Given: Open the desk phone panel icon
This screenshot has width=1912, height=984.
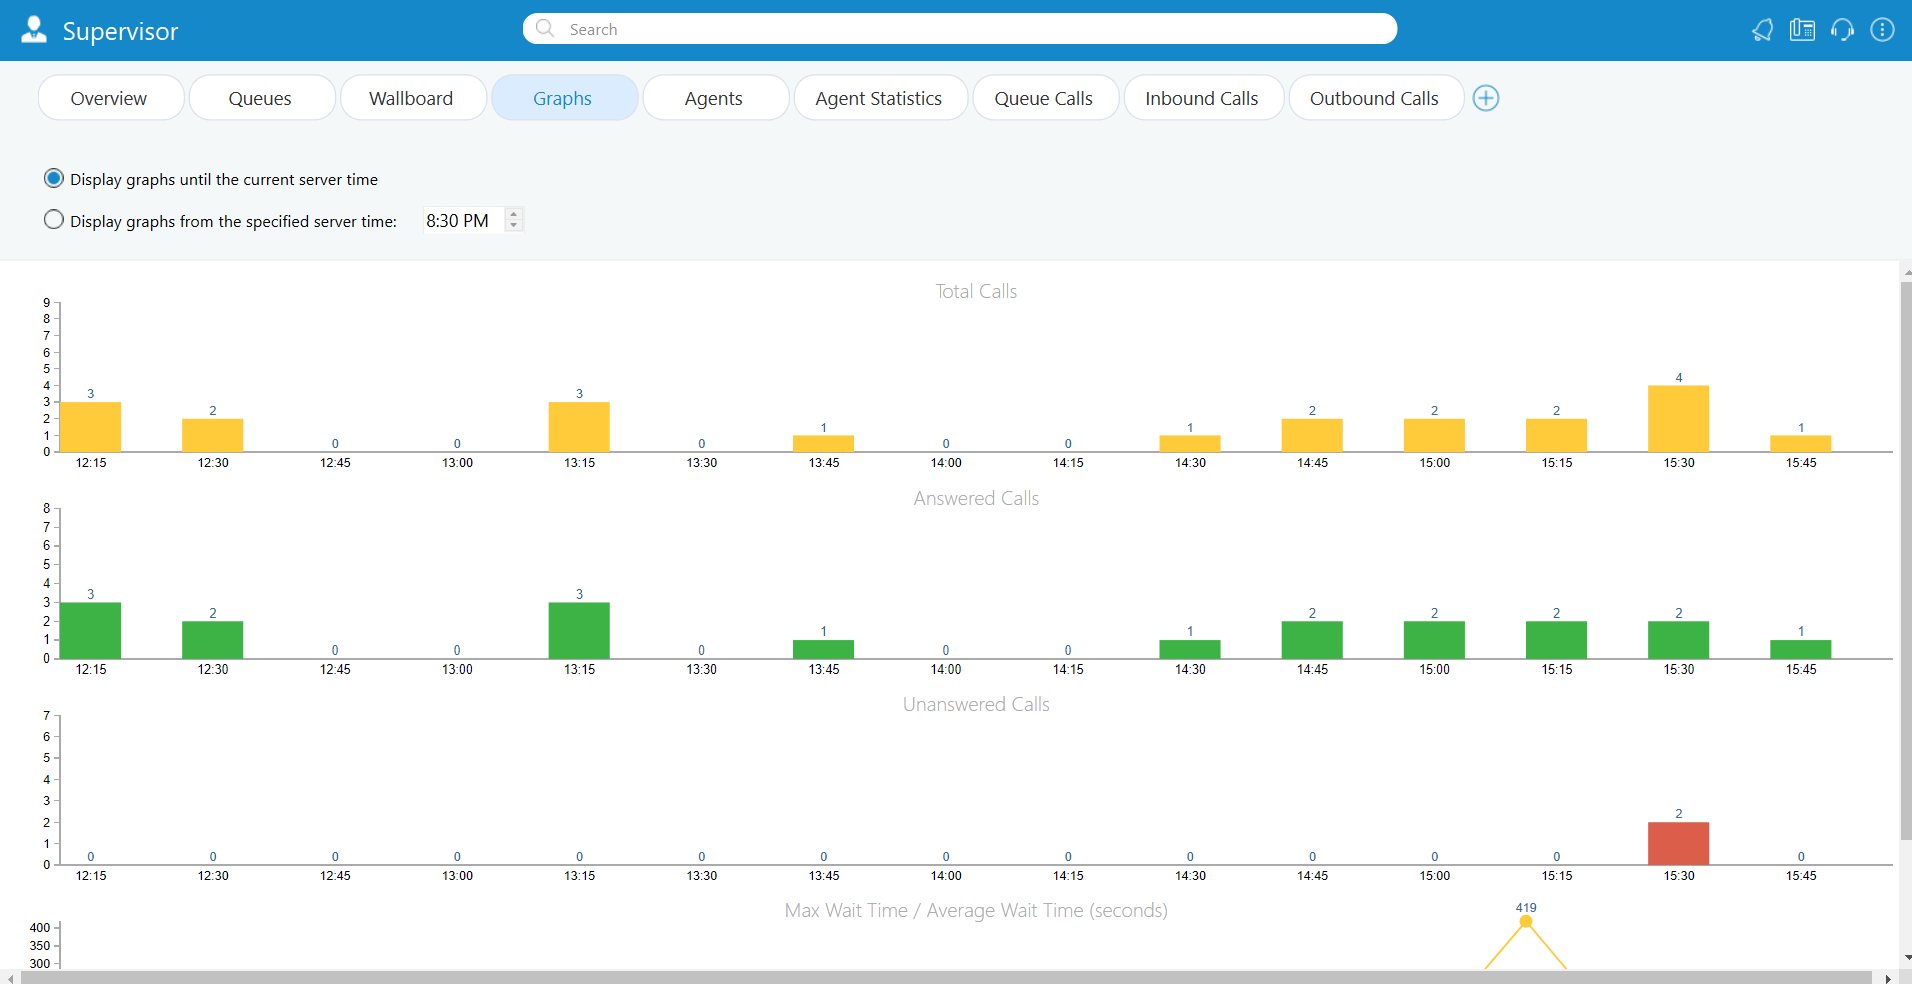Looking at the screenshot, I should pos(1802,30).
